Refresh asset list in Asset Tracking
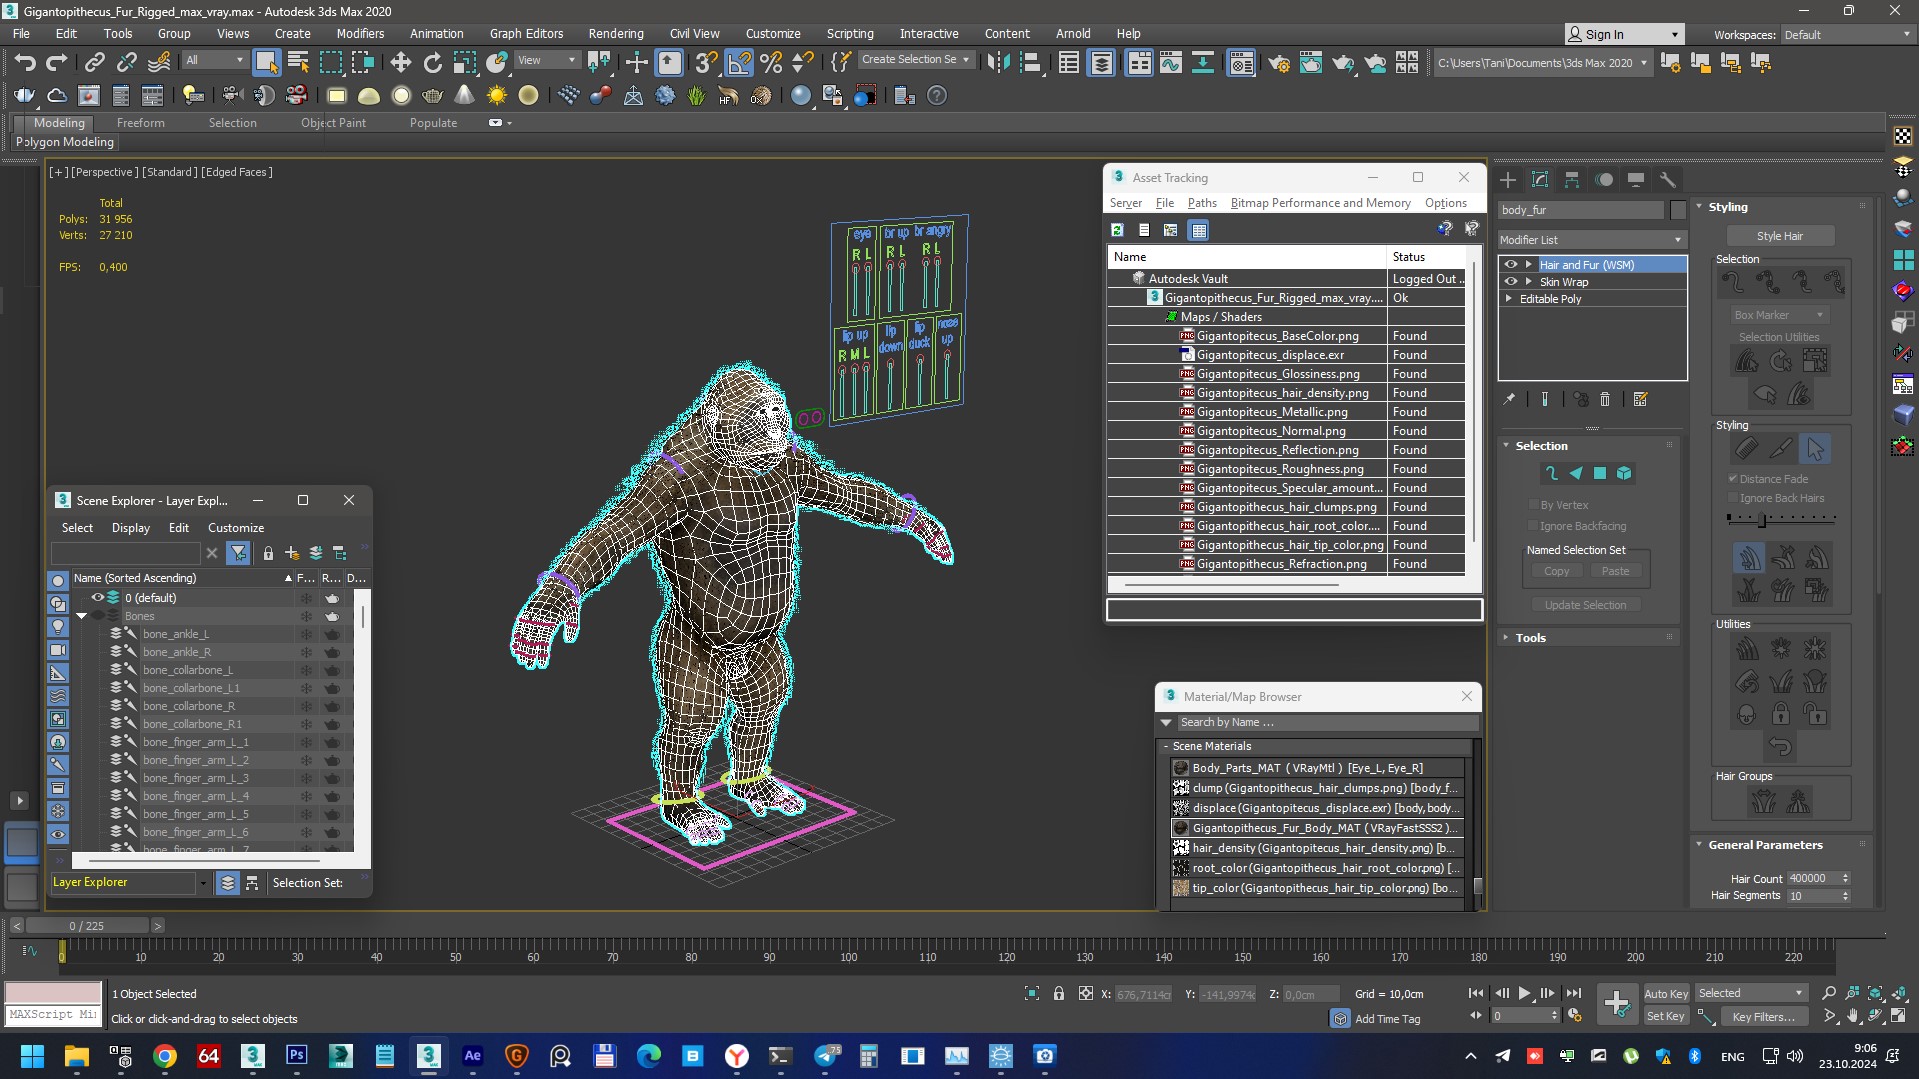 pos(1117,230)
